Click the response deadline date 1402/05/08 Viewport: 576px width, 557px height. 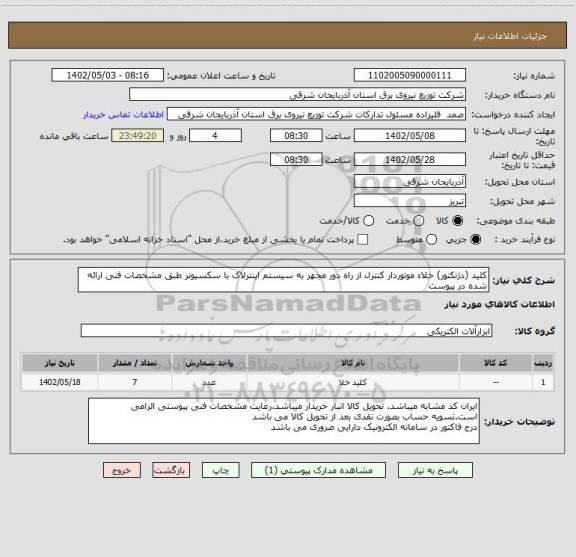click(x=410, y=136)
